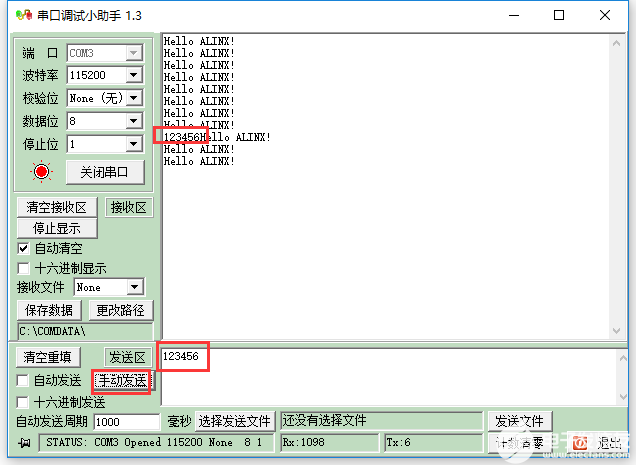Viewport: 636px width, 465px height.
Task: Click the pin icon in status bar
Action: click(x=24, y=443)
